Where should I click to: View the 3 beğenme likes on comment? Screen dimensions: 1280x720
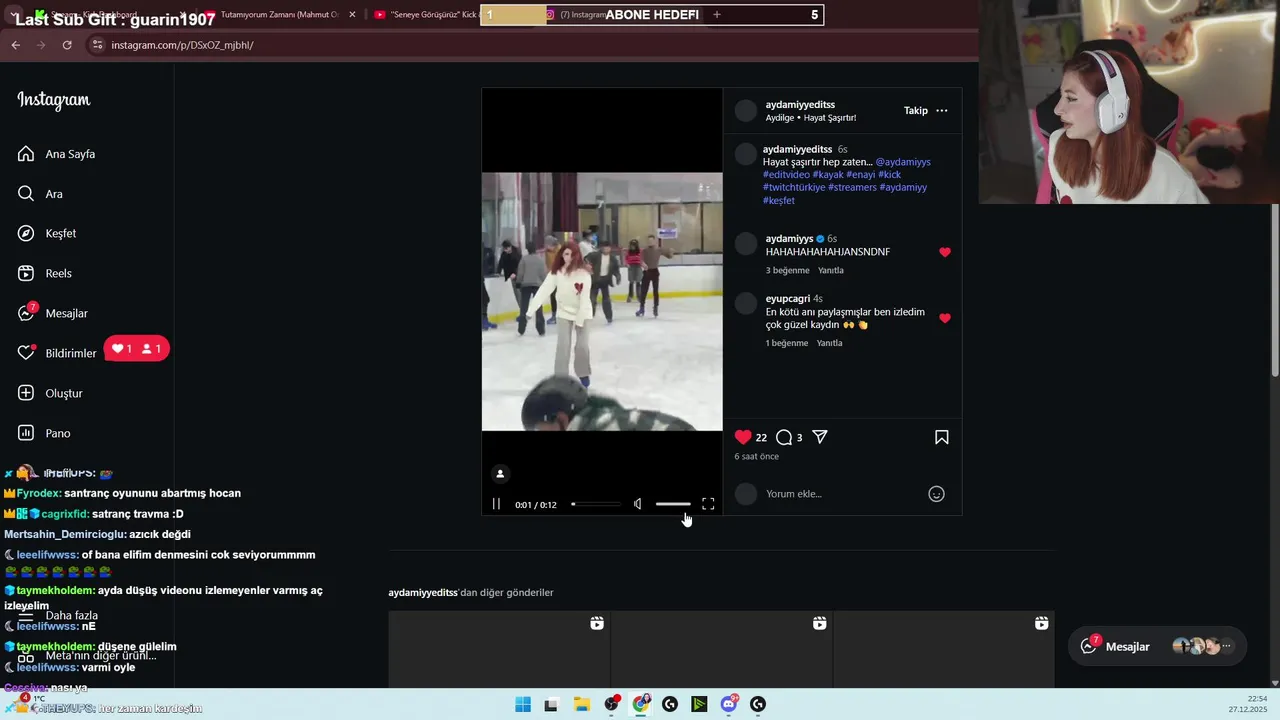click(x=787, y=270)
